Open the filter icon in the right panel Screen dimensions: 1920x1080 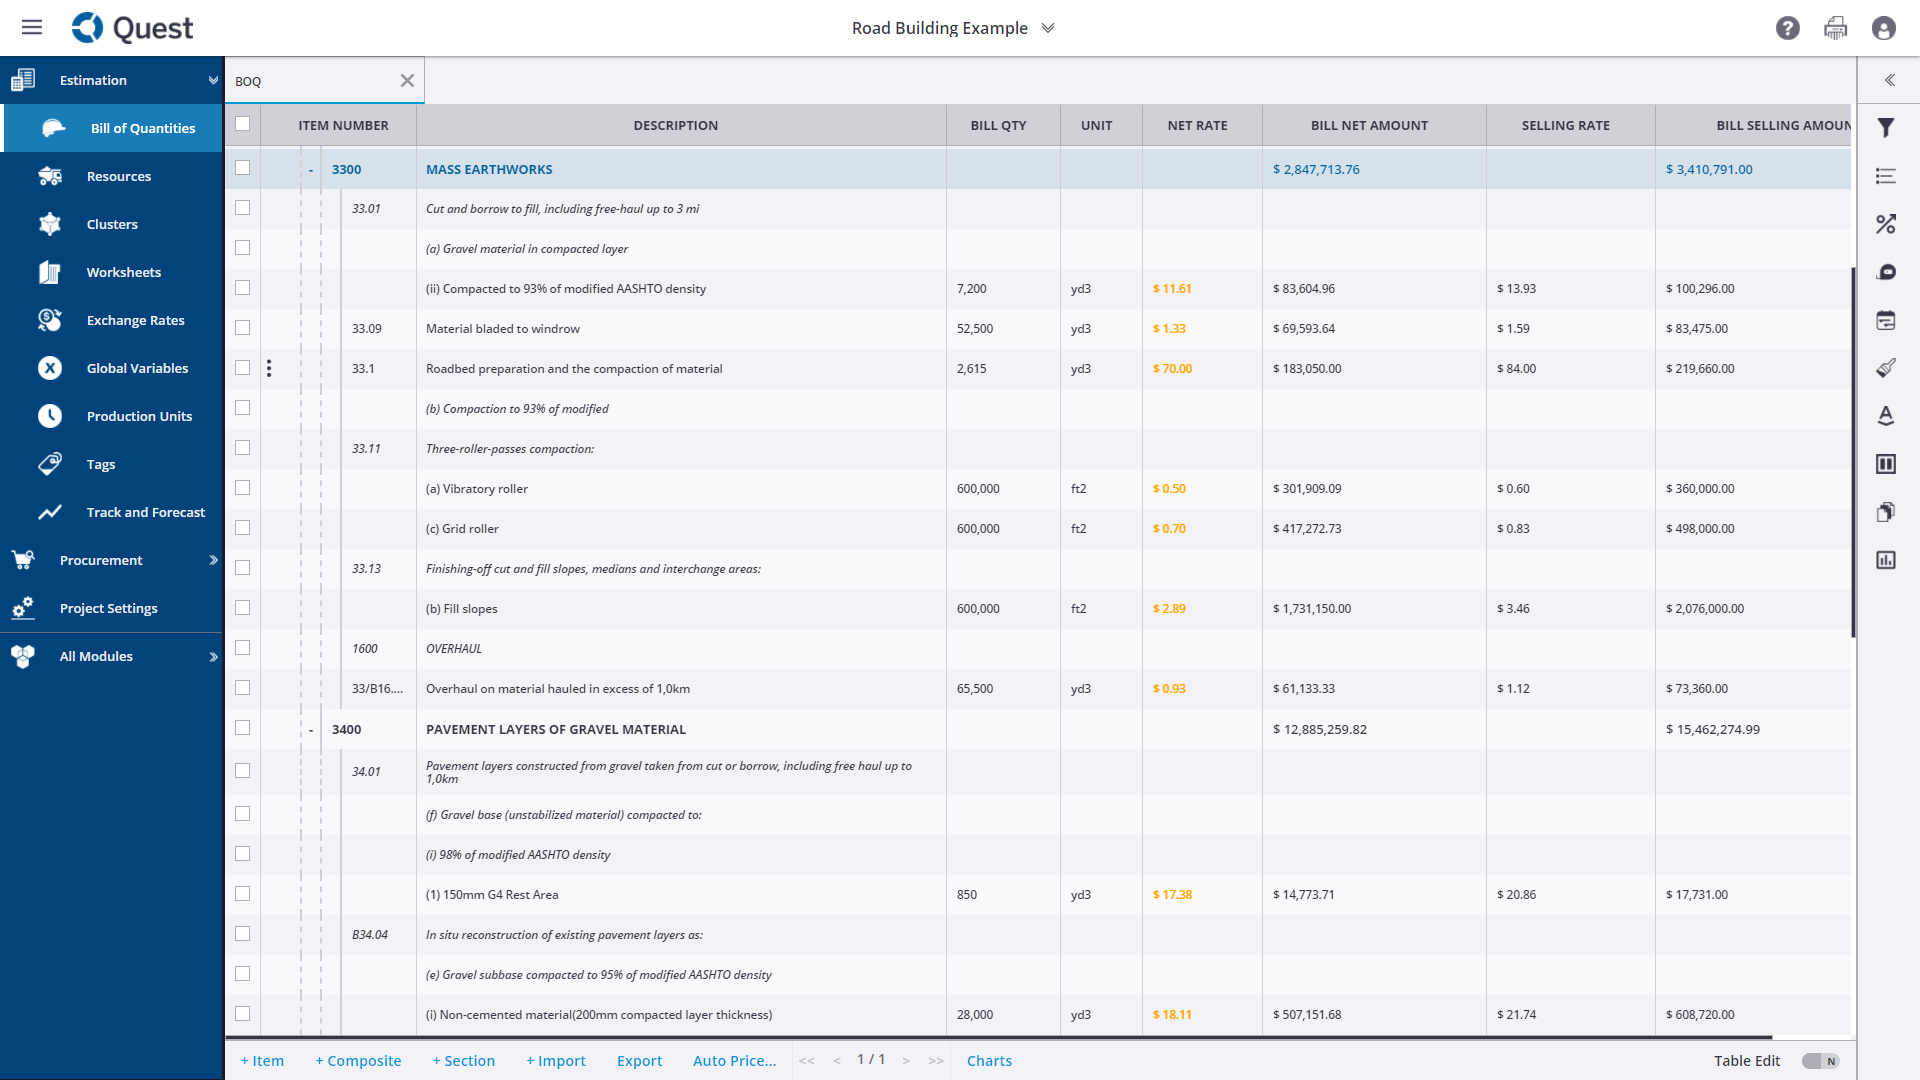tap(1887, 128)
